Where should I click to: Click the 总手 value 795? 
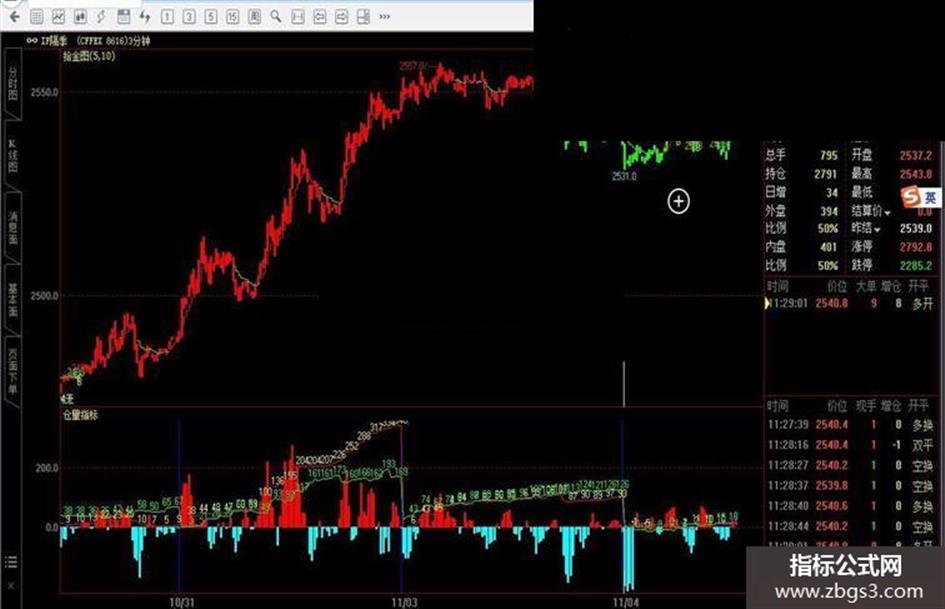(x=829, y=156)
